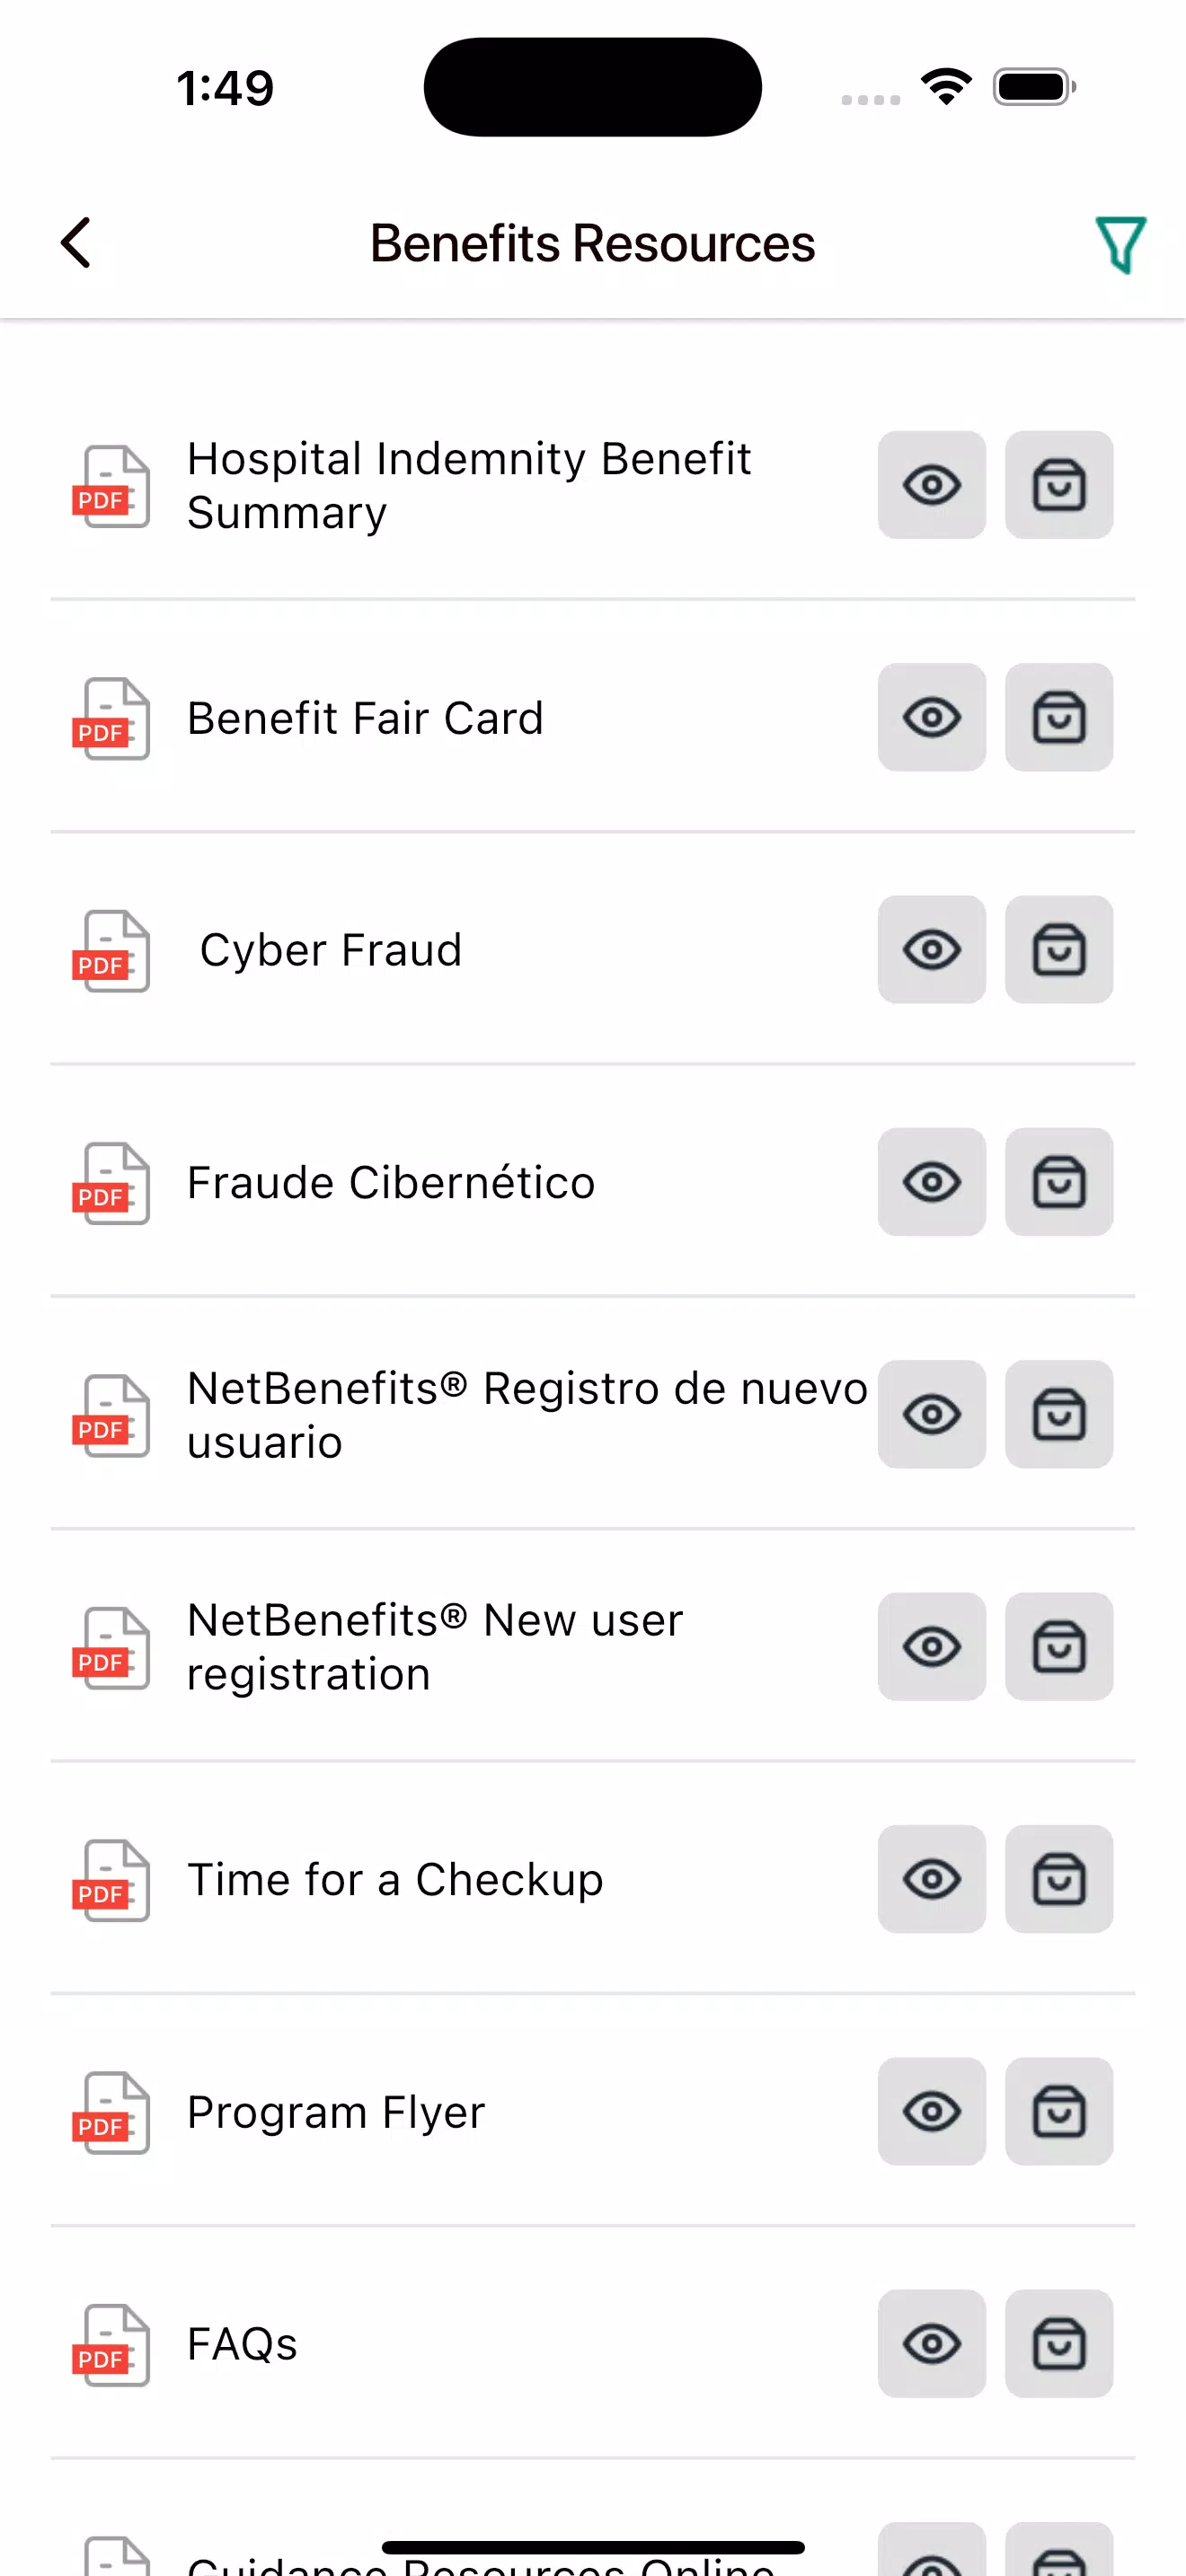View the Fraude Cibernético document
This screenshot has width=1186, height=2576.
pyautogui.click(x=931, y=1182)
